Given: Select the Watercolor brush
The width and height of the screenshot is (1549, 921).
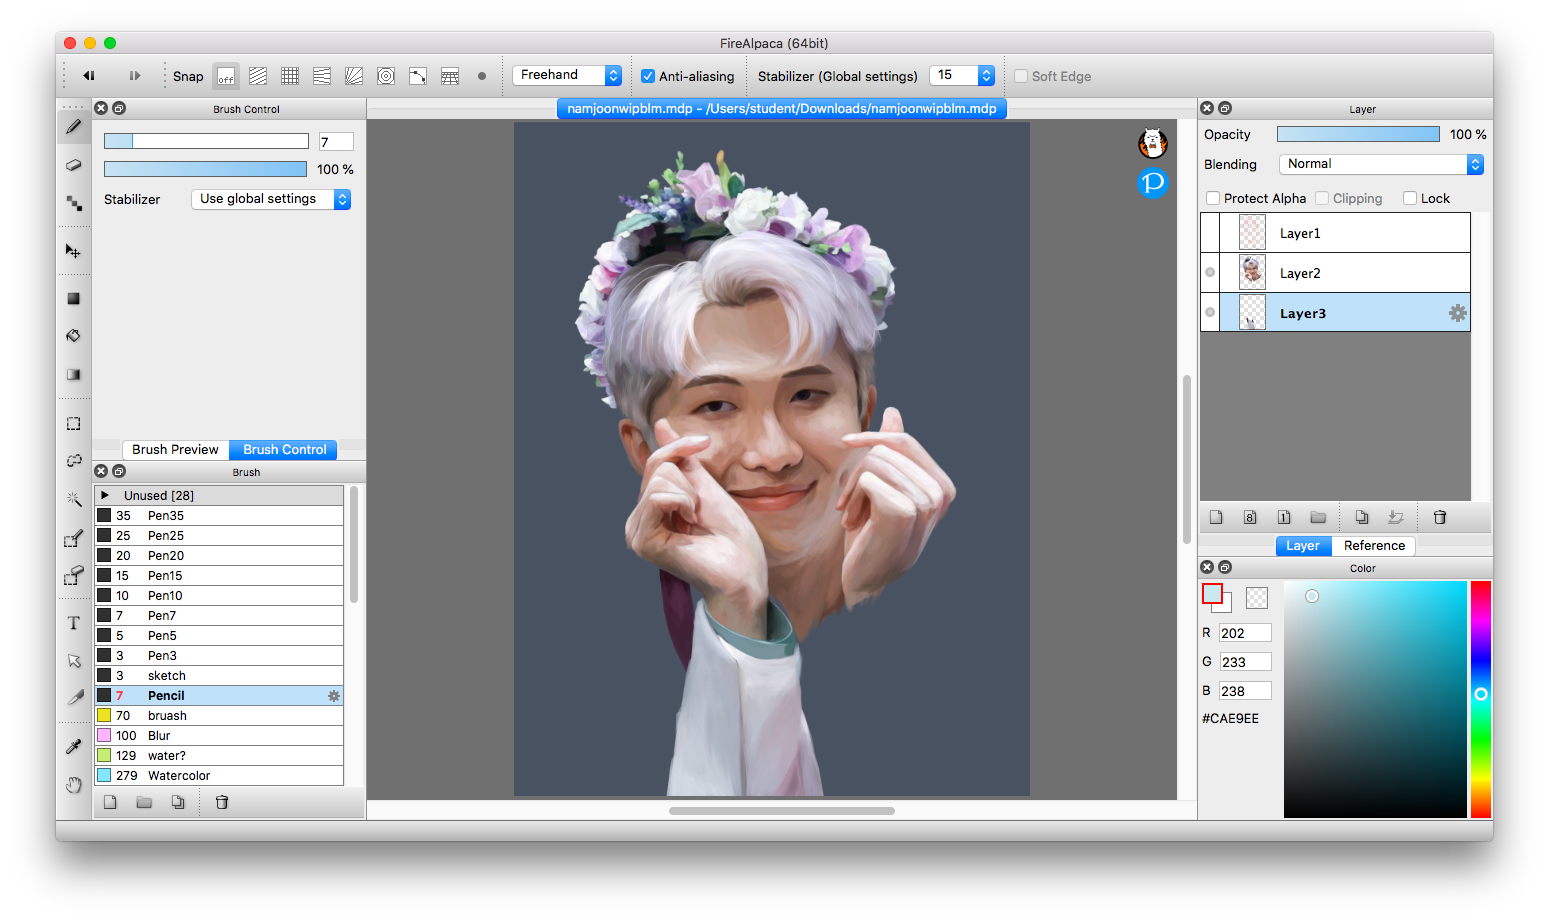Looking at the screenshot, I should pyautogui.click(x=219, y=775).
